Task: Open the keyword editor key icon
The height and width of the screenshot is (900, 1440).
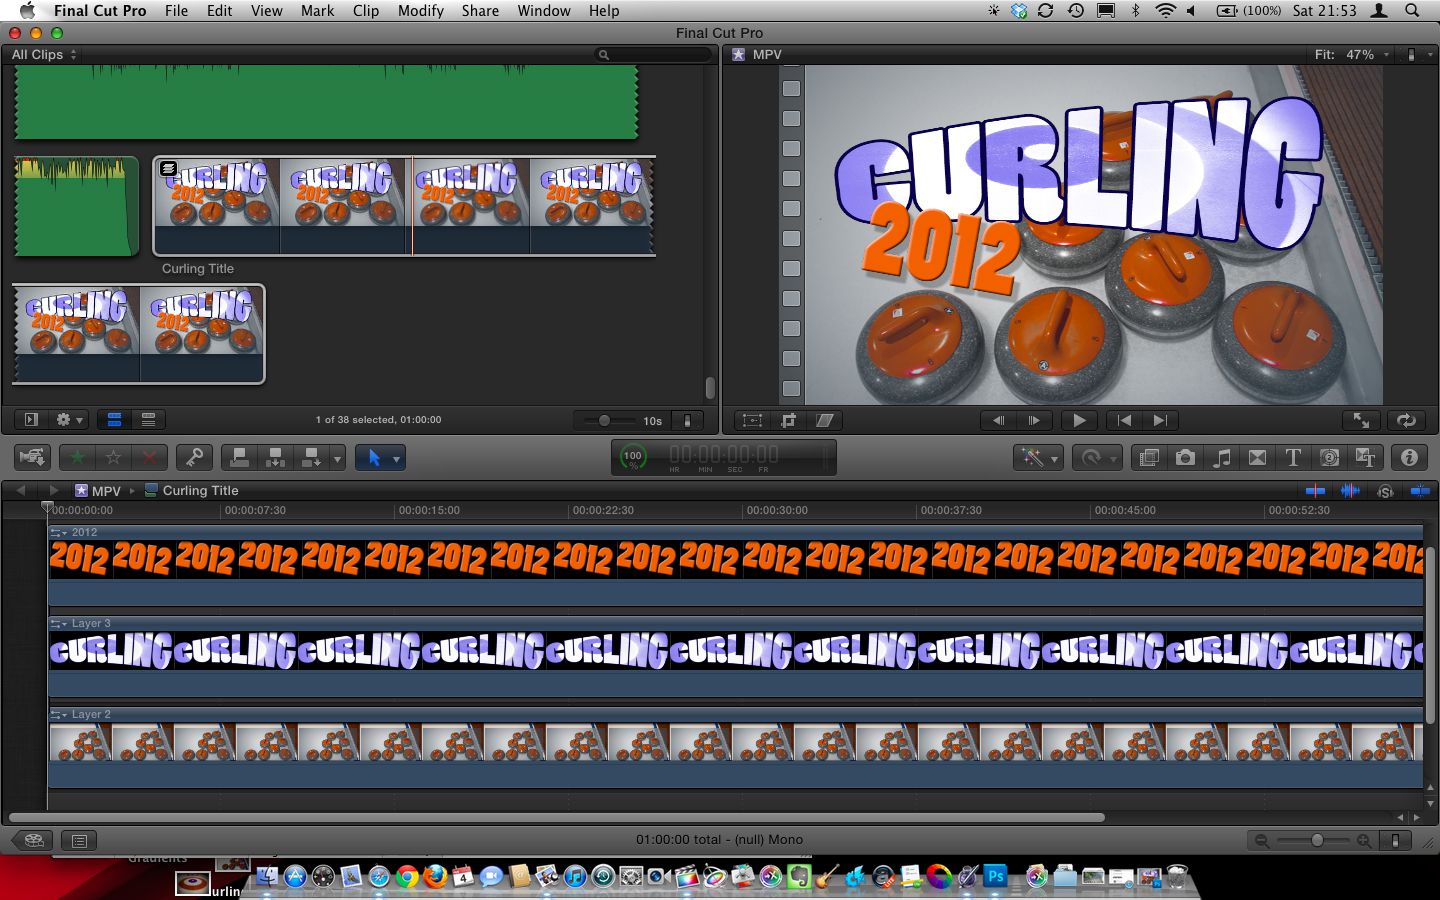Action: tap(194, 458)
